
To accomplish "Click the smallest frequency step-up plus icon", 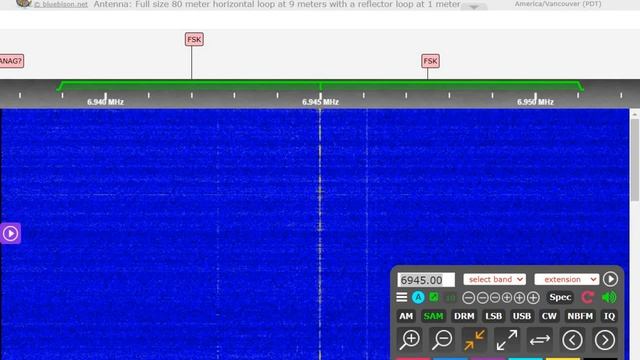I will click(507, 298).
